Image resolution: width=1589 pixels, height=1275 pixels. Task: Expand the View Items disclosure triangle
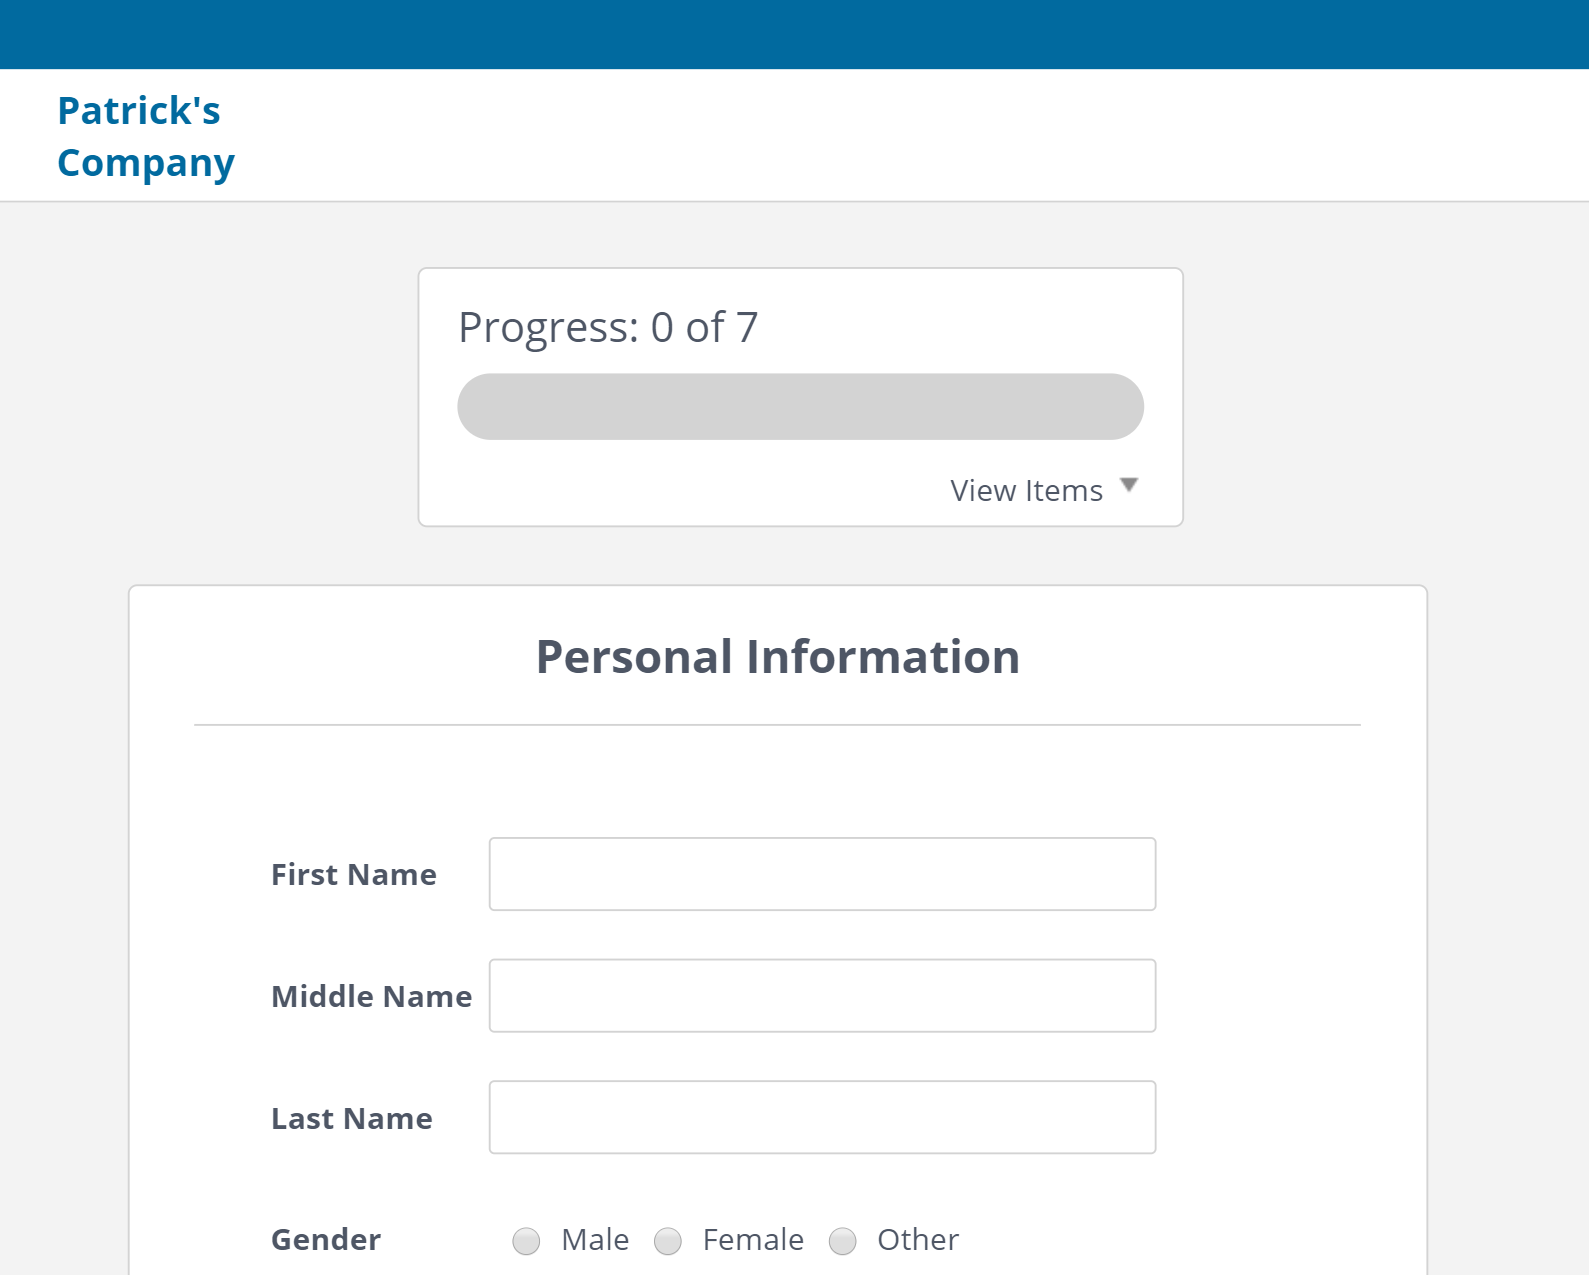1129,486
